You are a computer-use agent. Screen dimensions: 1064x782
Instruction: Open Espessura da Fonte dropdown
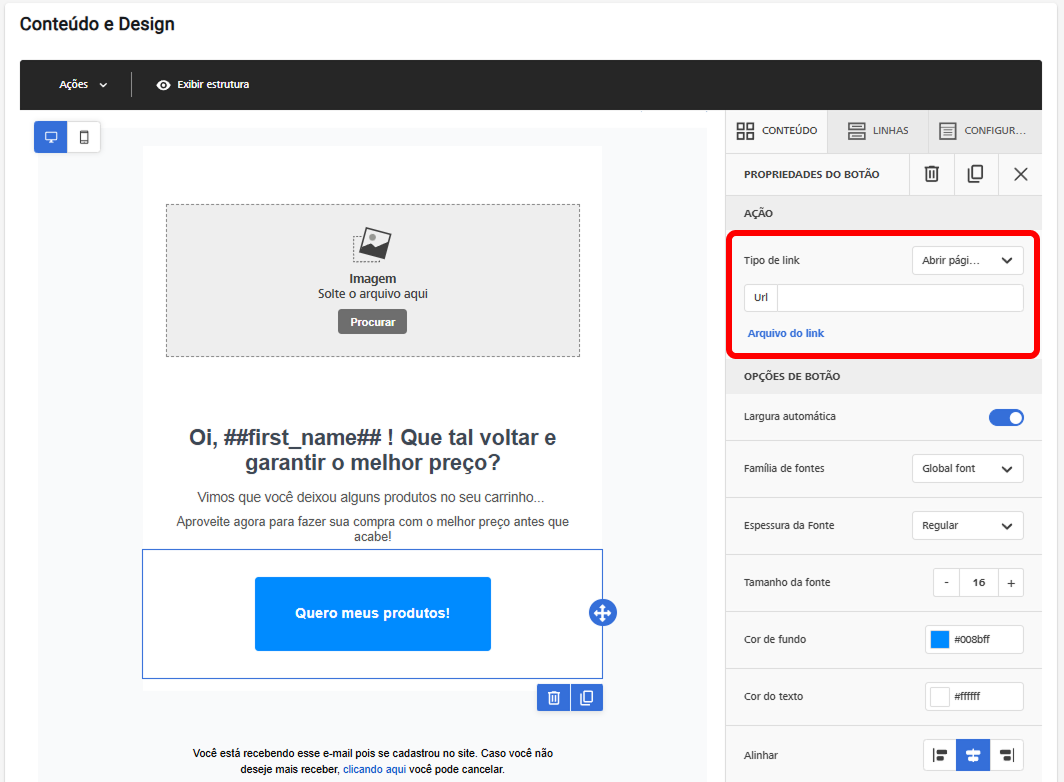[968, 525]
